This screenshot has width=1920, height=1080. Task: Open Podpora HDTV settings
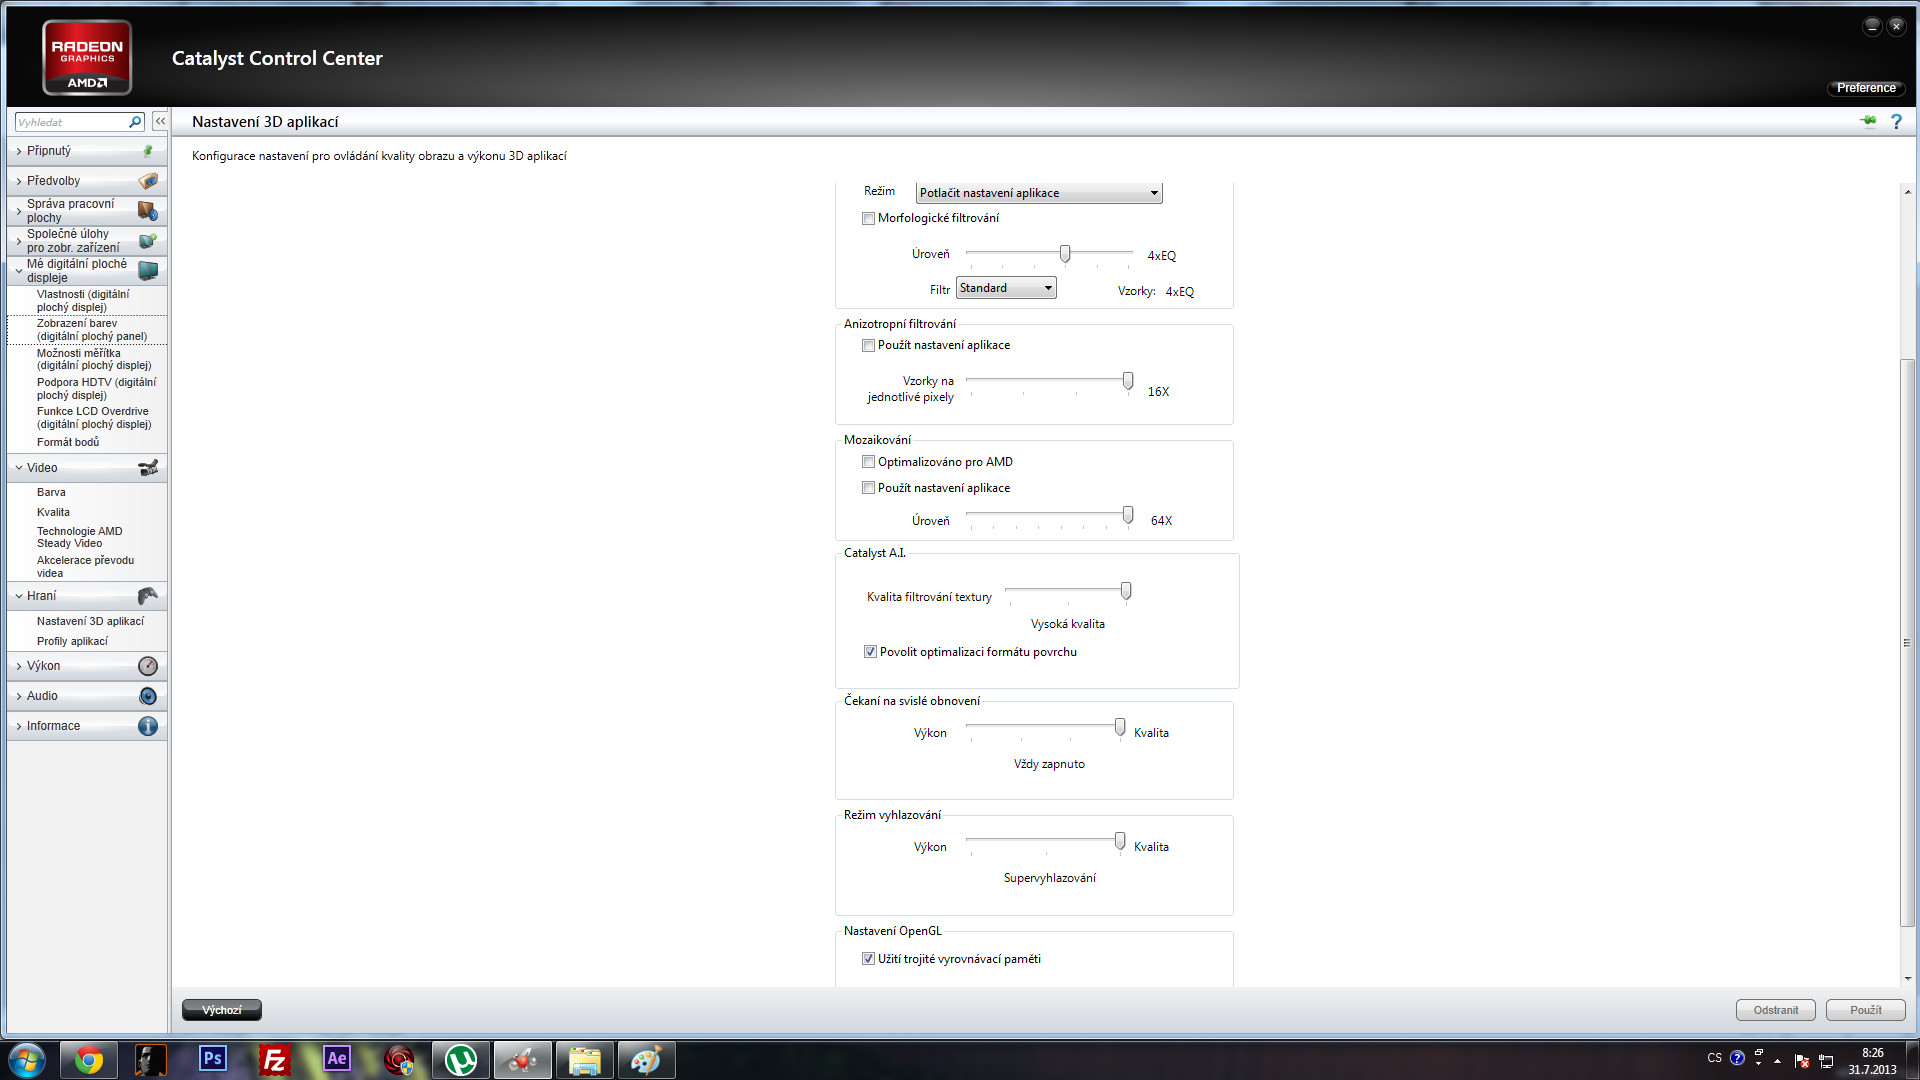[x=96, y=389]
